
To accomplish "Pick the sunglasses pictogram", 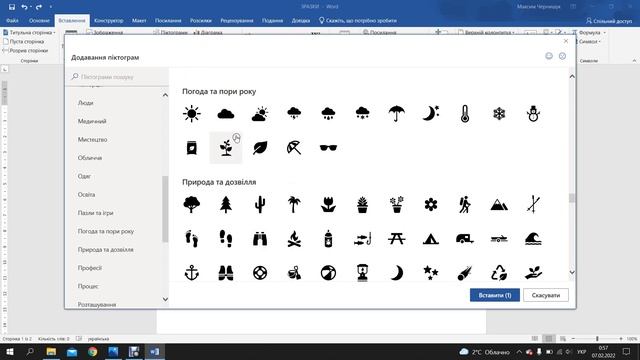I will click(x=328, y=148).
